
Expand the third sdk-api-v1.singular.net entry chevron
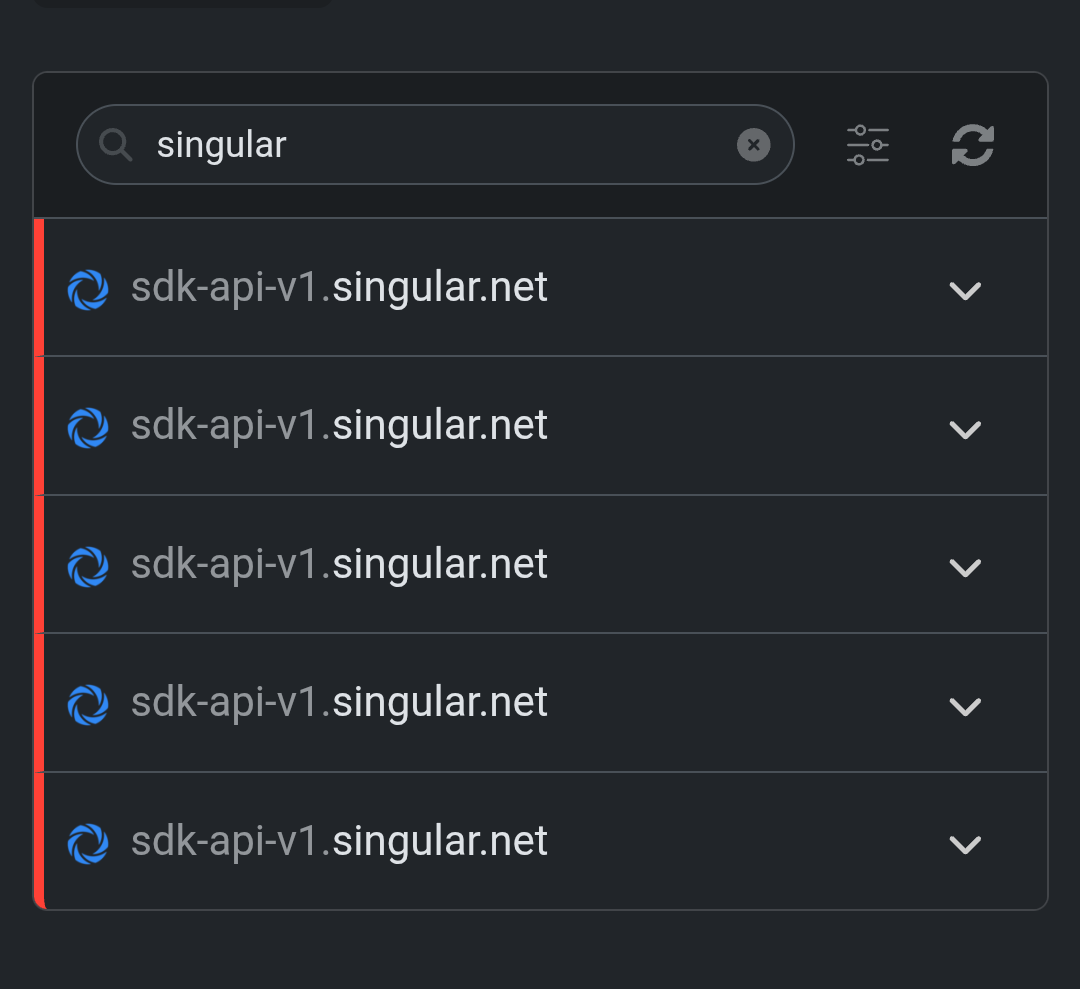(x=965, y=567)
